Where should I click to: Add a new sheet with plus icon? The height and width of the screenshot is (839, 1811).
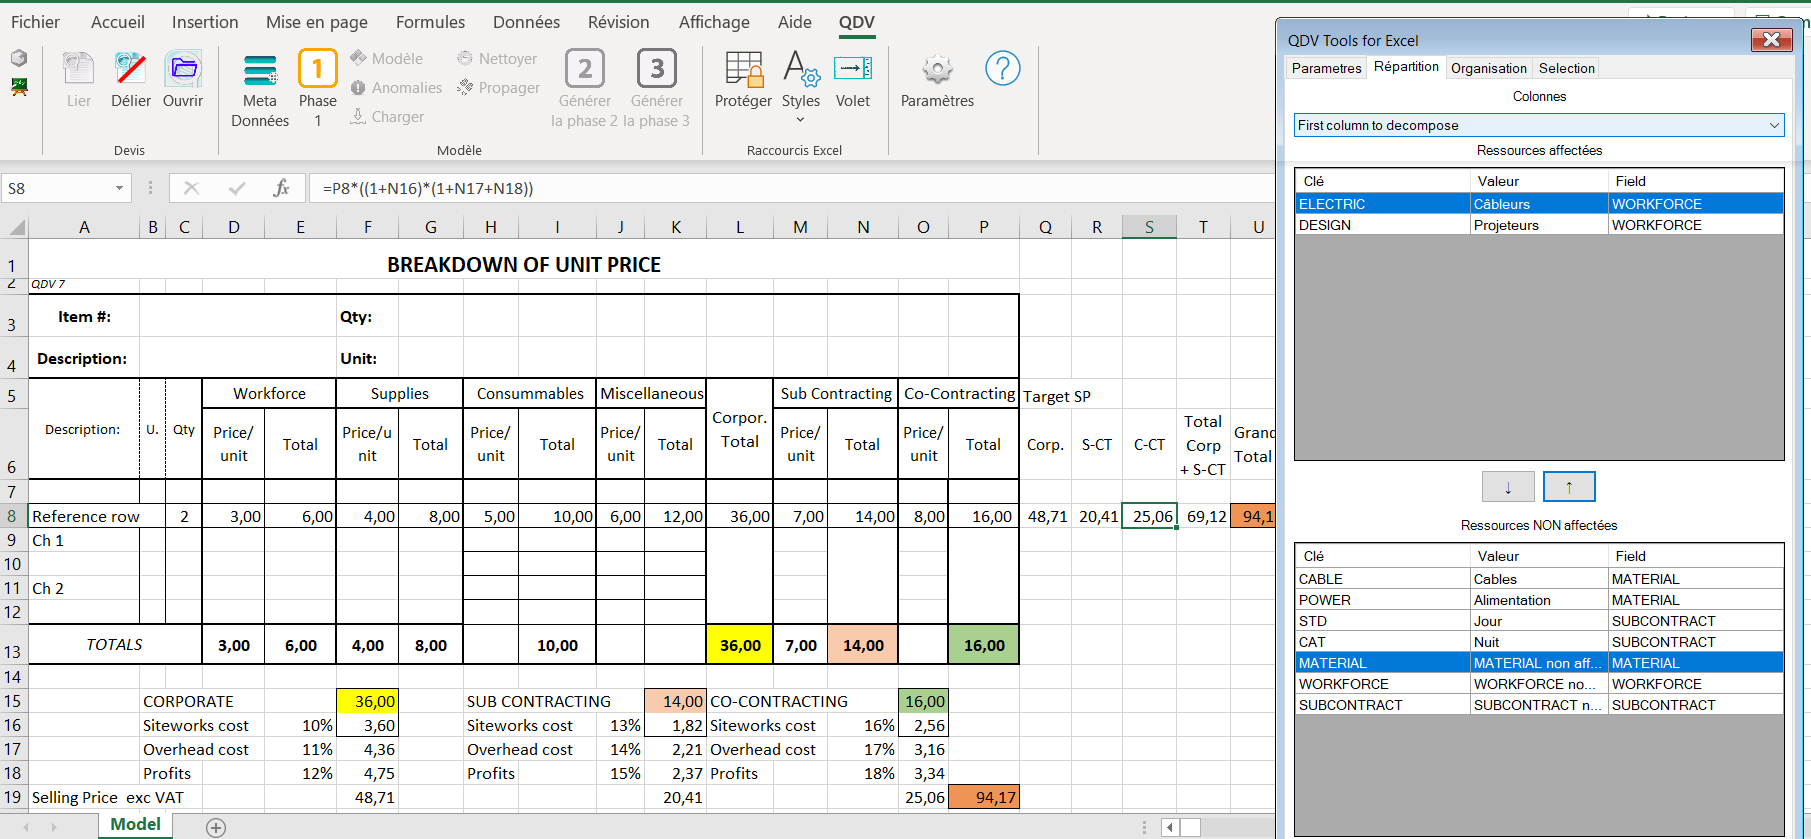[216, 827]
